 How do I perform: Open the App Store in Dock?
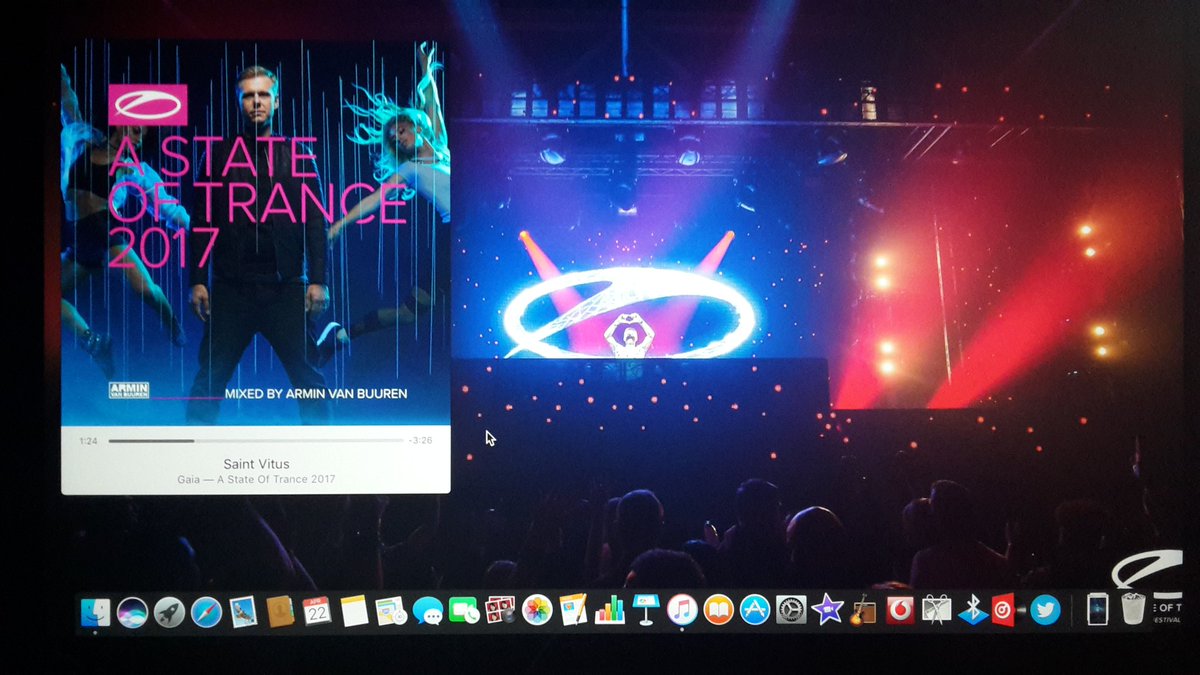[x=754, y=610]
